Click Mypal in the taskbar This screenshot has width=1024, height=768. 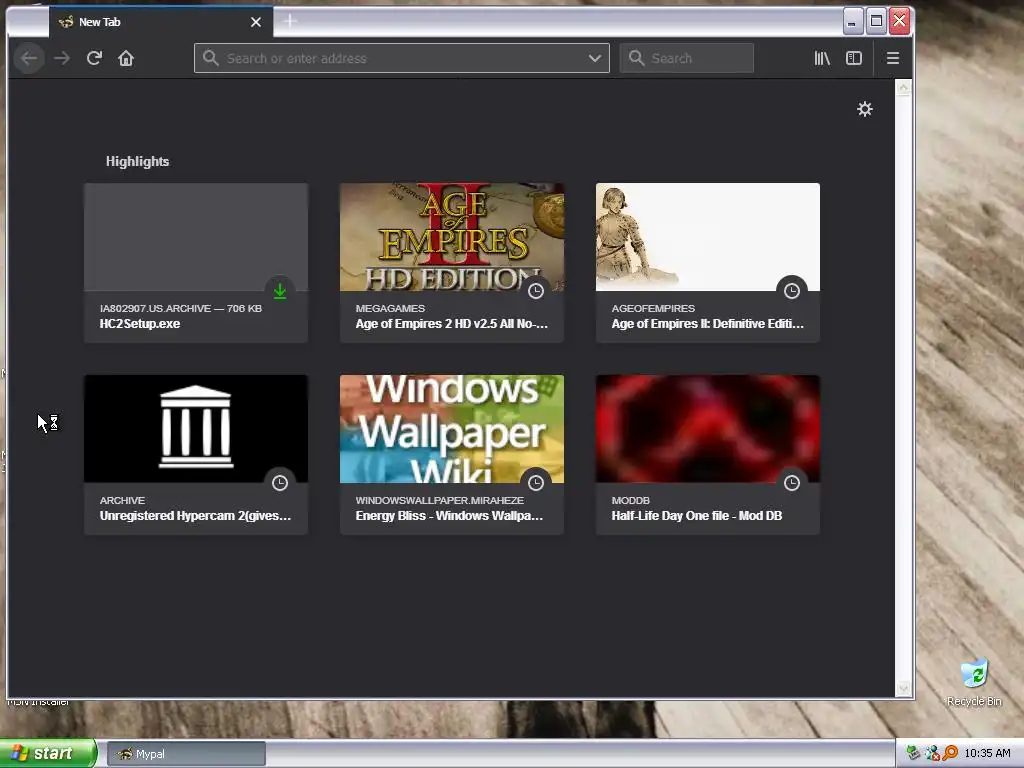(x=186, y=754)
